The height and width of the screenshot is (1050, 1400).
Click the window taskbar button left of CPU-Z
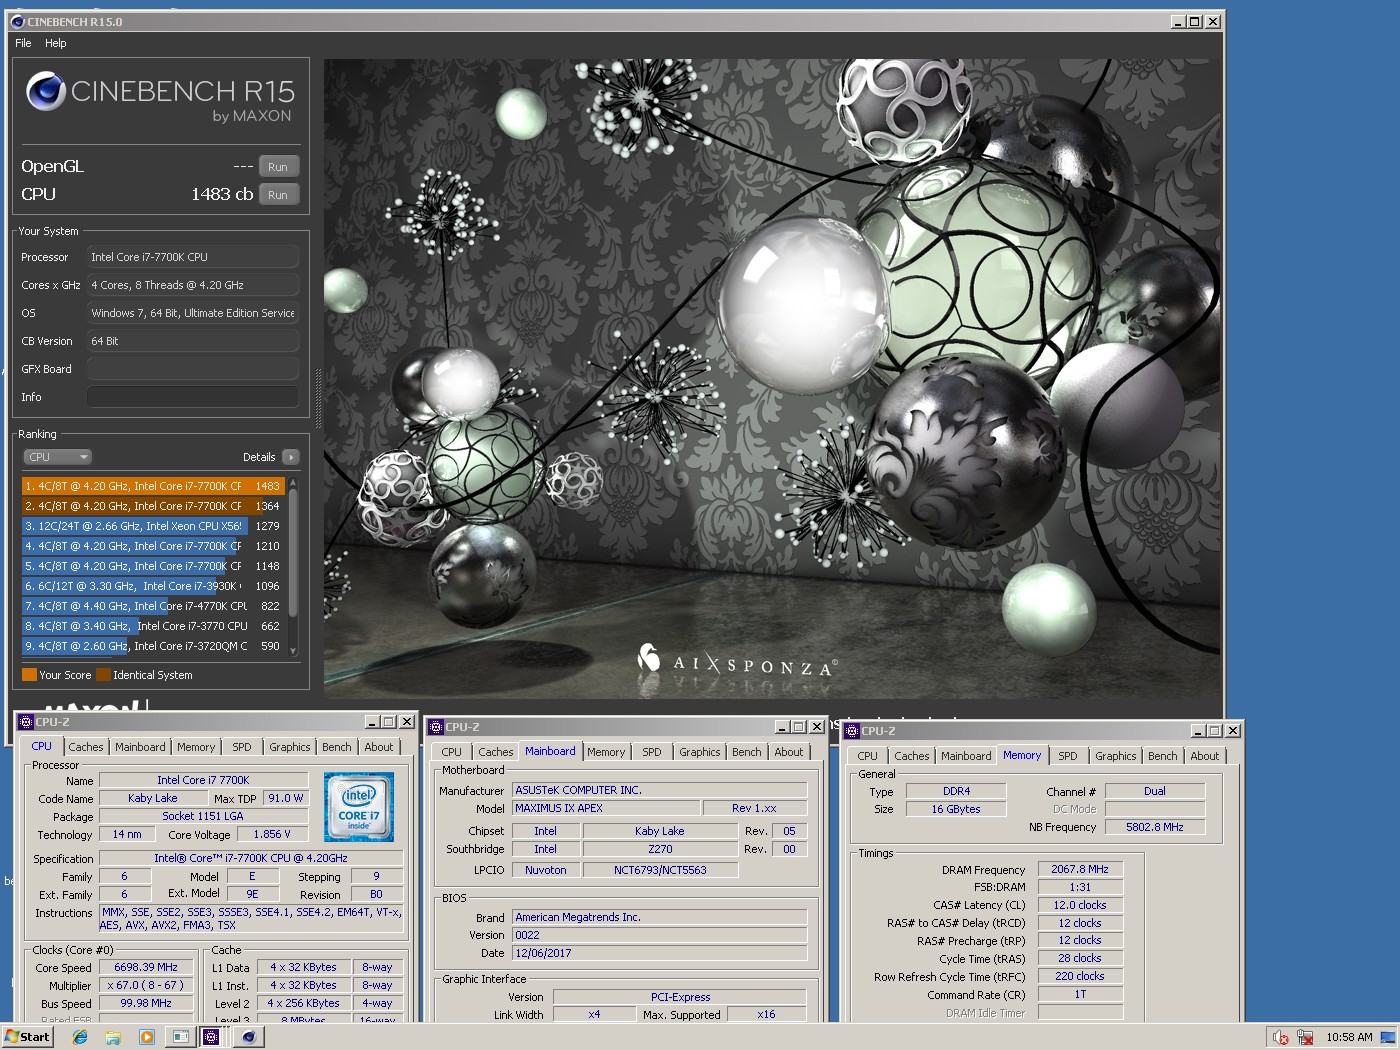(181, 1037)
